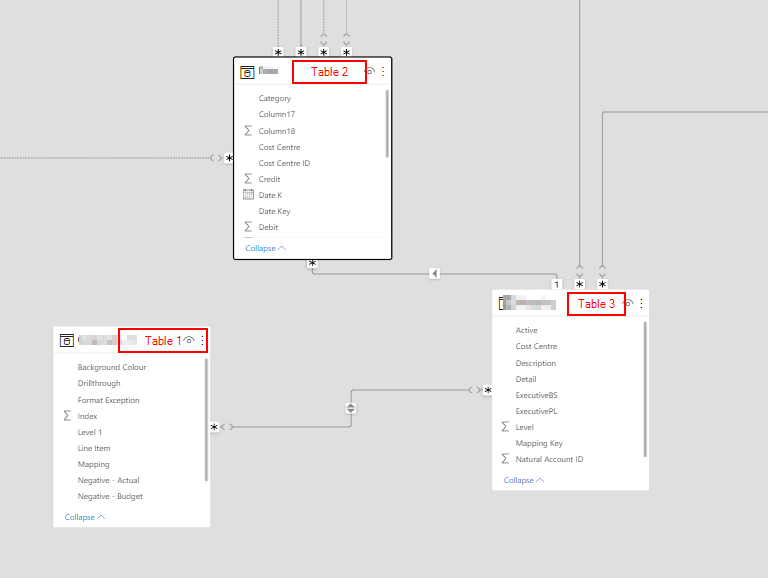Select the Line Item field
This screenshot has height=578, width=768.
94,448
